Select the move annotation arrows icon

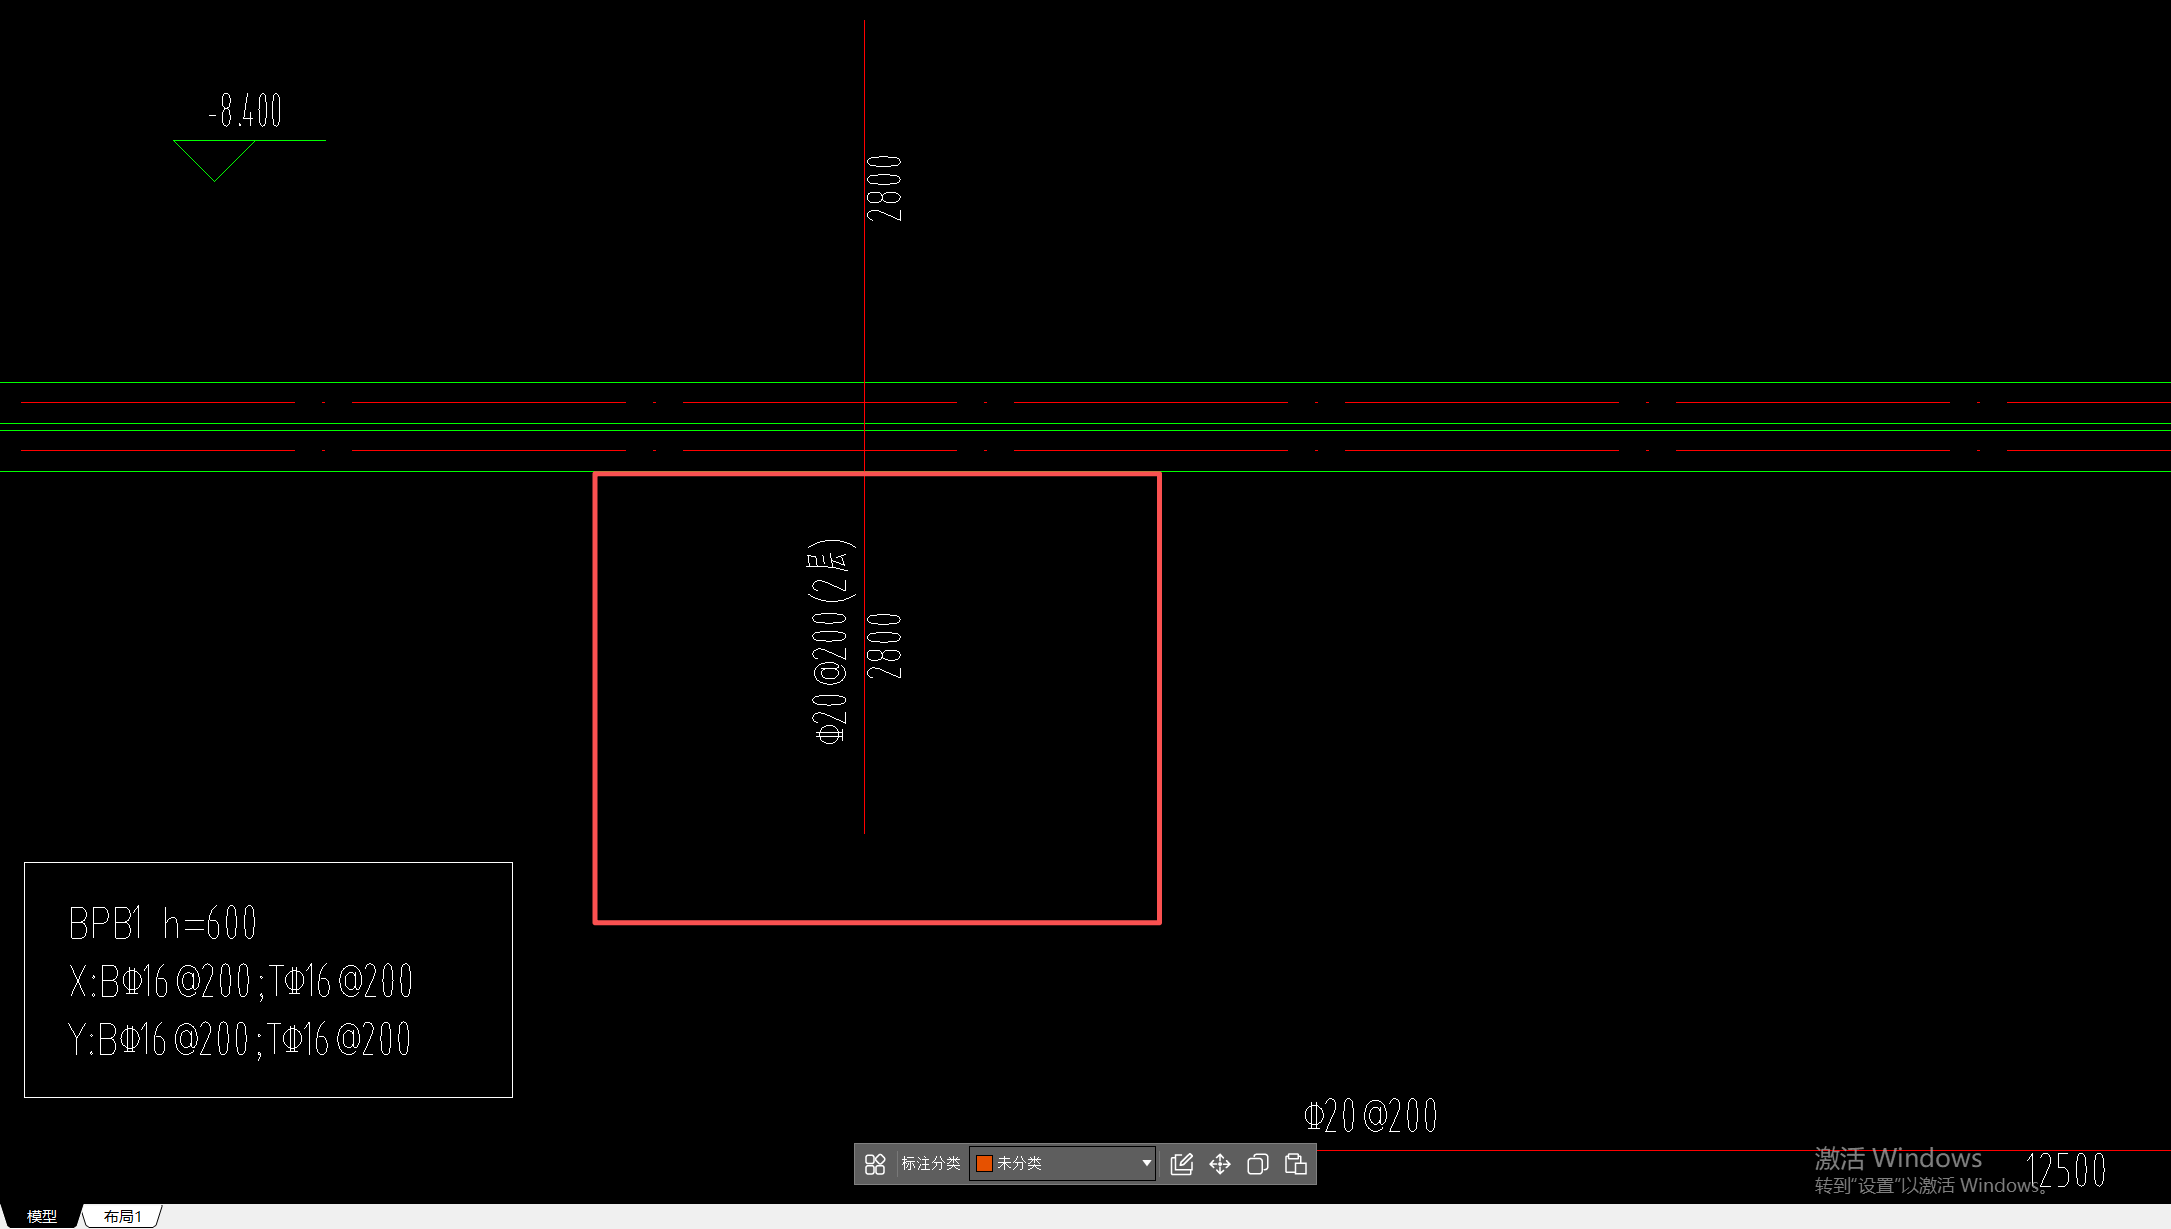tap(1220, 1164)
